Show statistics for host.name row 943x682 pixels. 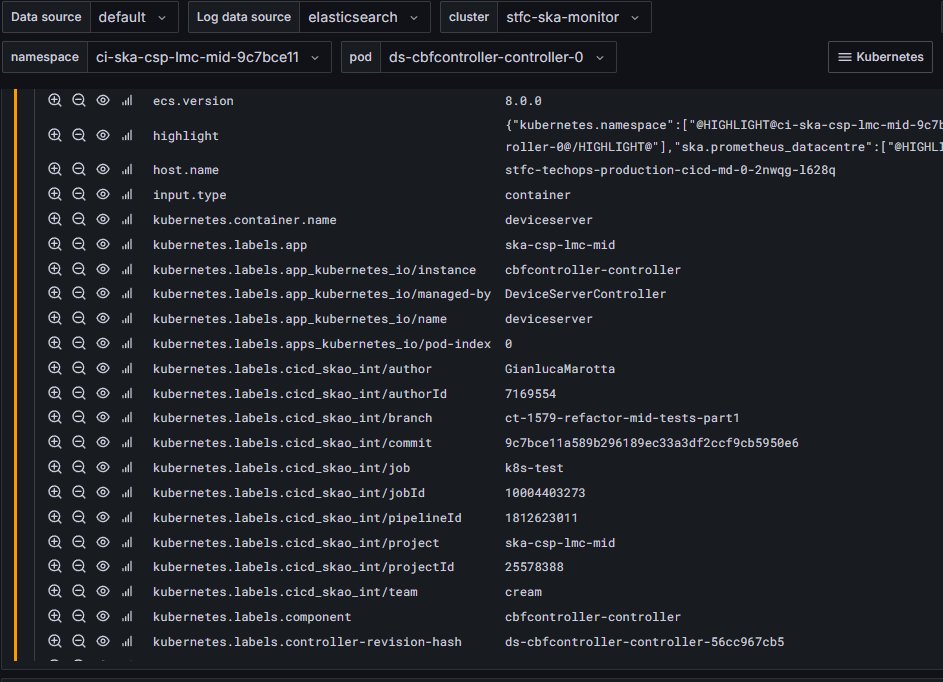click(127, 170)
